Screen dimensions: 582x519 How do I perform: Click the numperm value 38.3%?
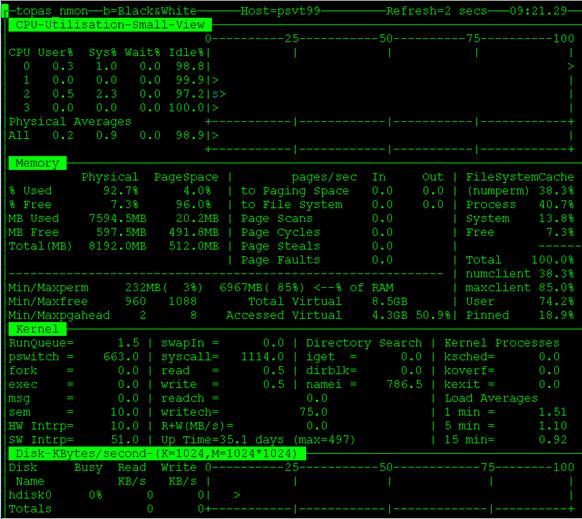(x=556, y=190)
